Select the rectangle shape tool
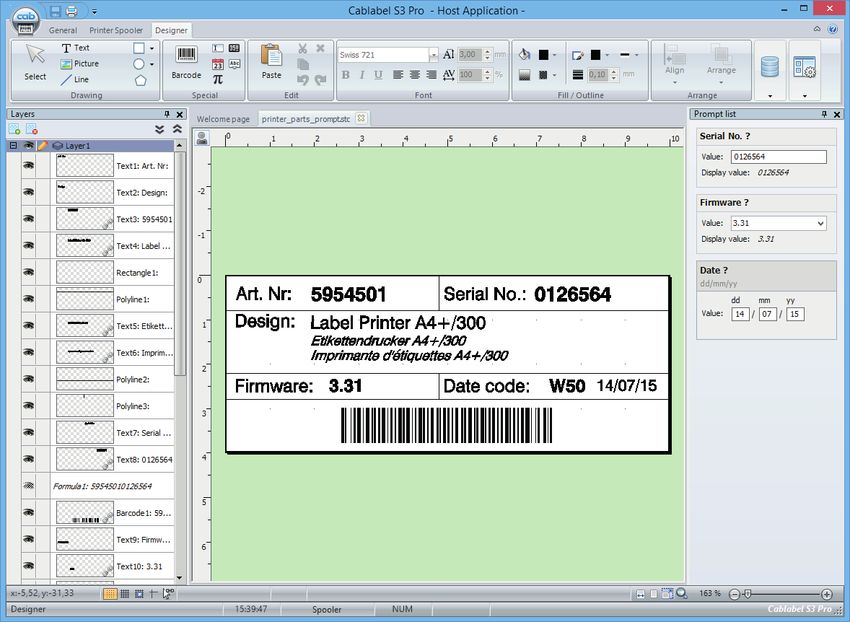Viewport: 850px width, 622px height. [139, 48]
